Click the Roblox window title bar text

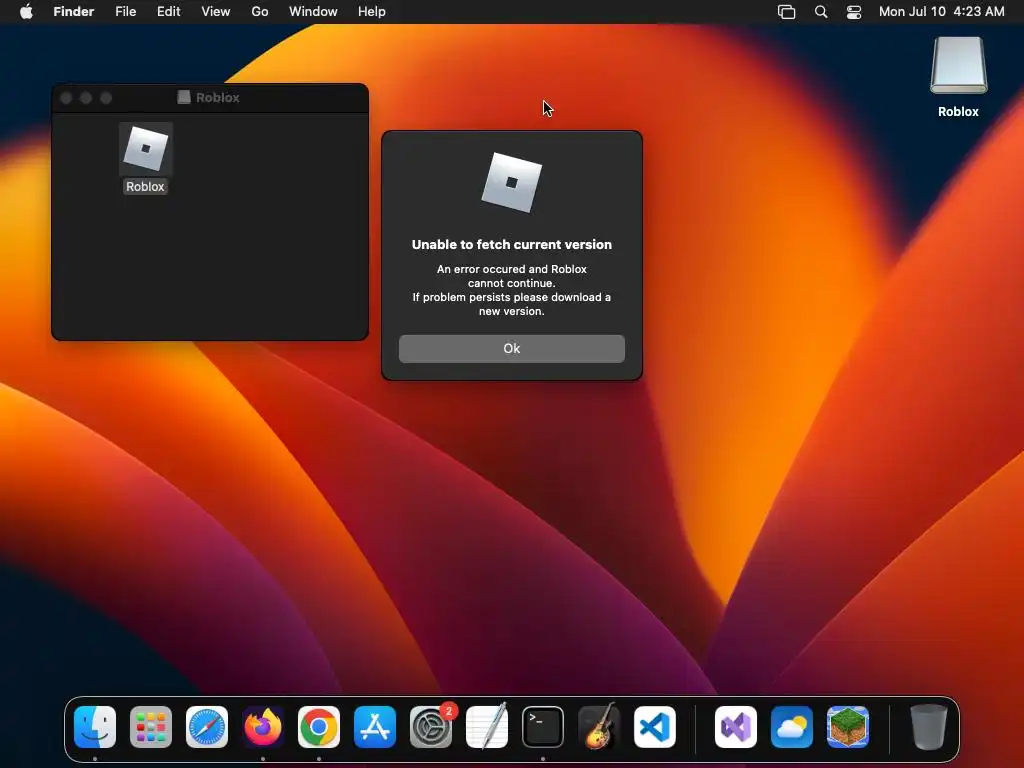[x=217, y=97]
